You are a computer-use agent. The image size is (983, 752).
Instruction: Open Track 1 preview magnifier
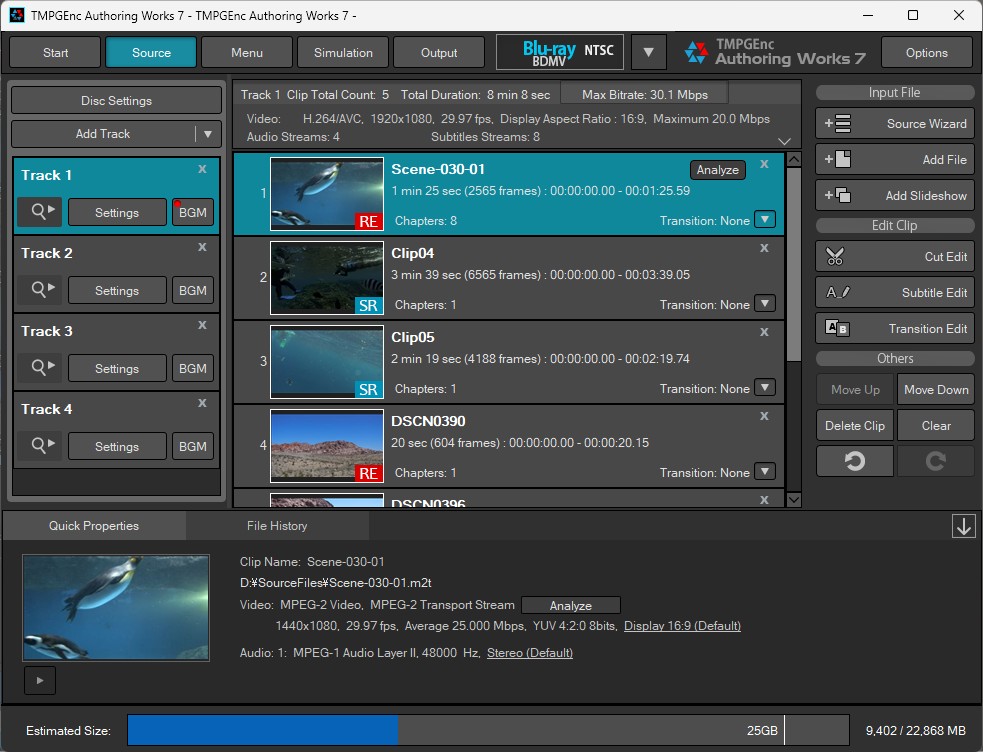39,212
